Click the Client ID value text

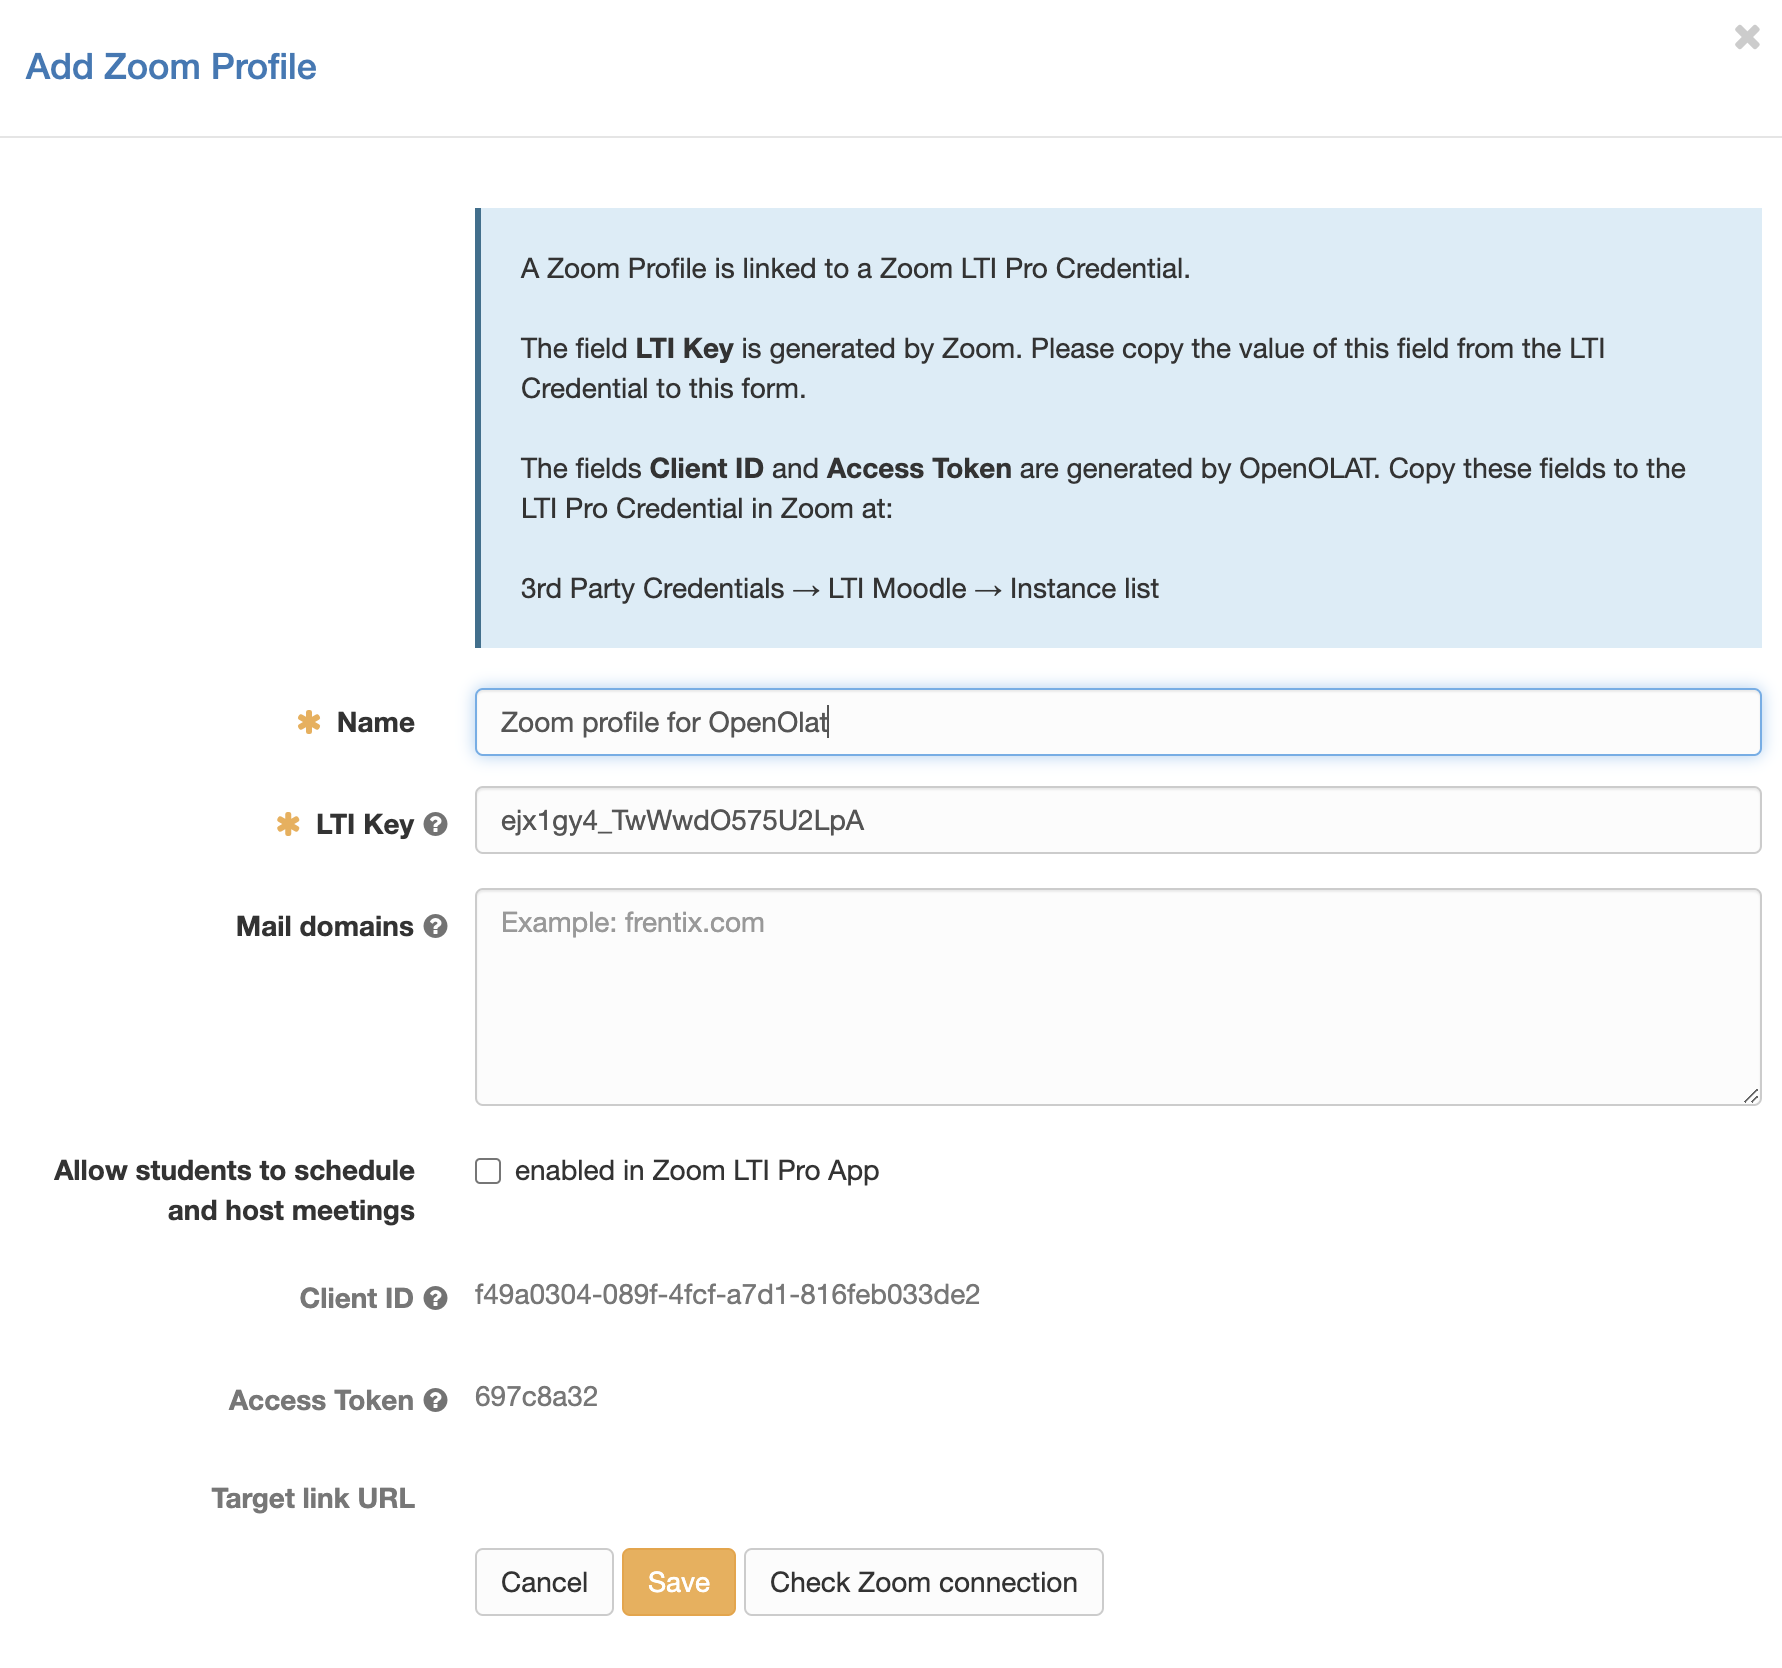[x=727, y=1295]
